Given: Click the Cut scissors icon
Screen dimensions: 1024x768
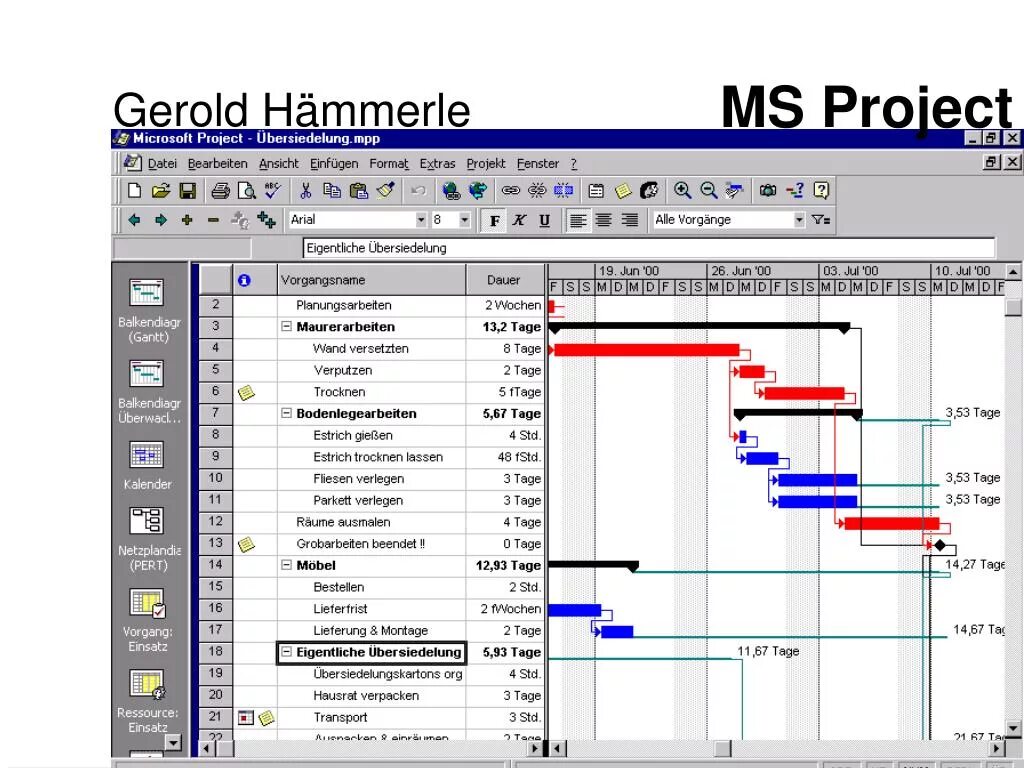Looking at the screenshot, I should [305, 190].
